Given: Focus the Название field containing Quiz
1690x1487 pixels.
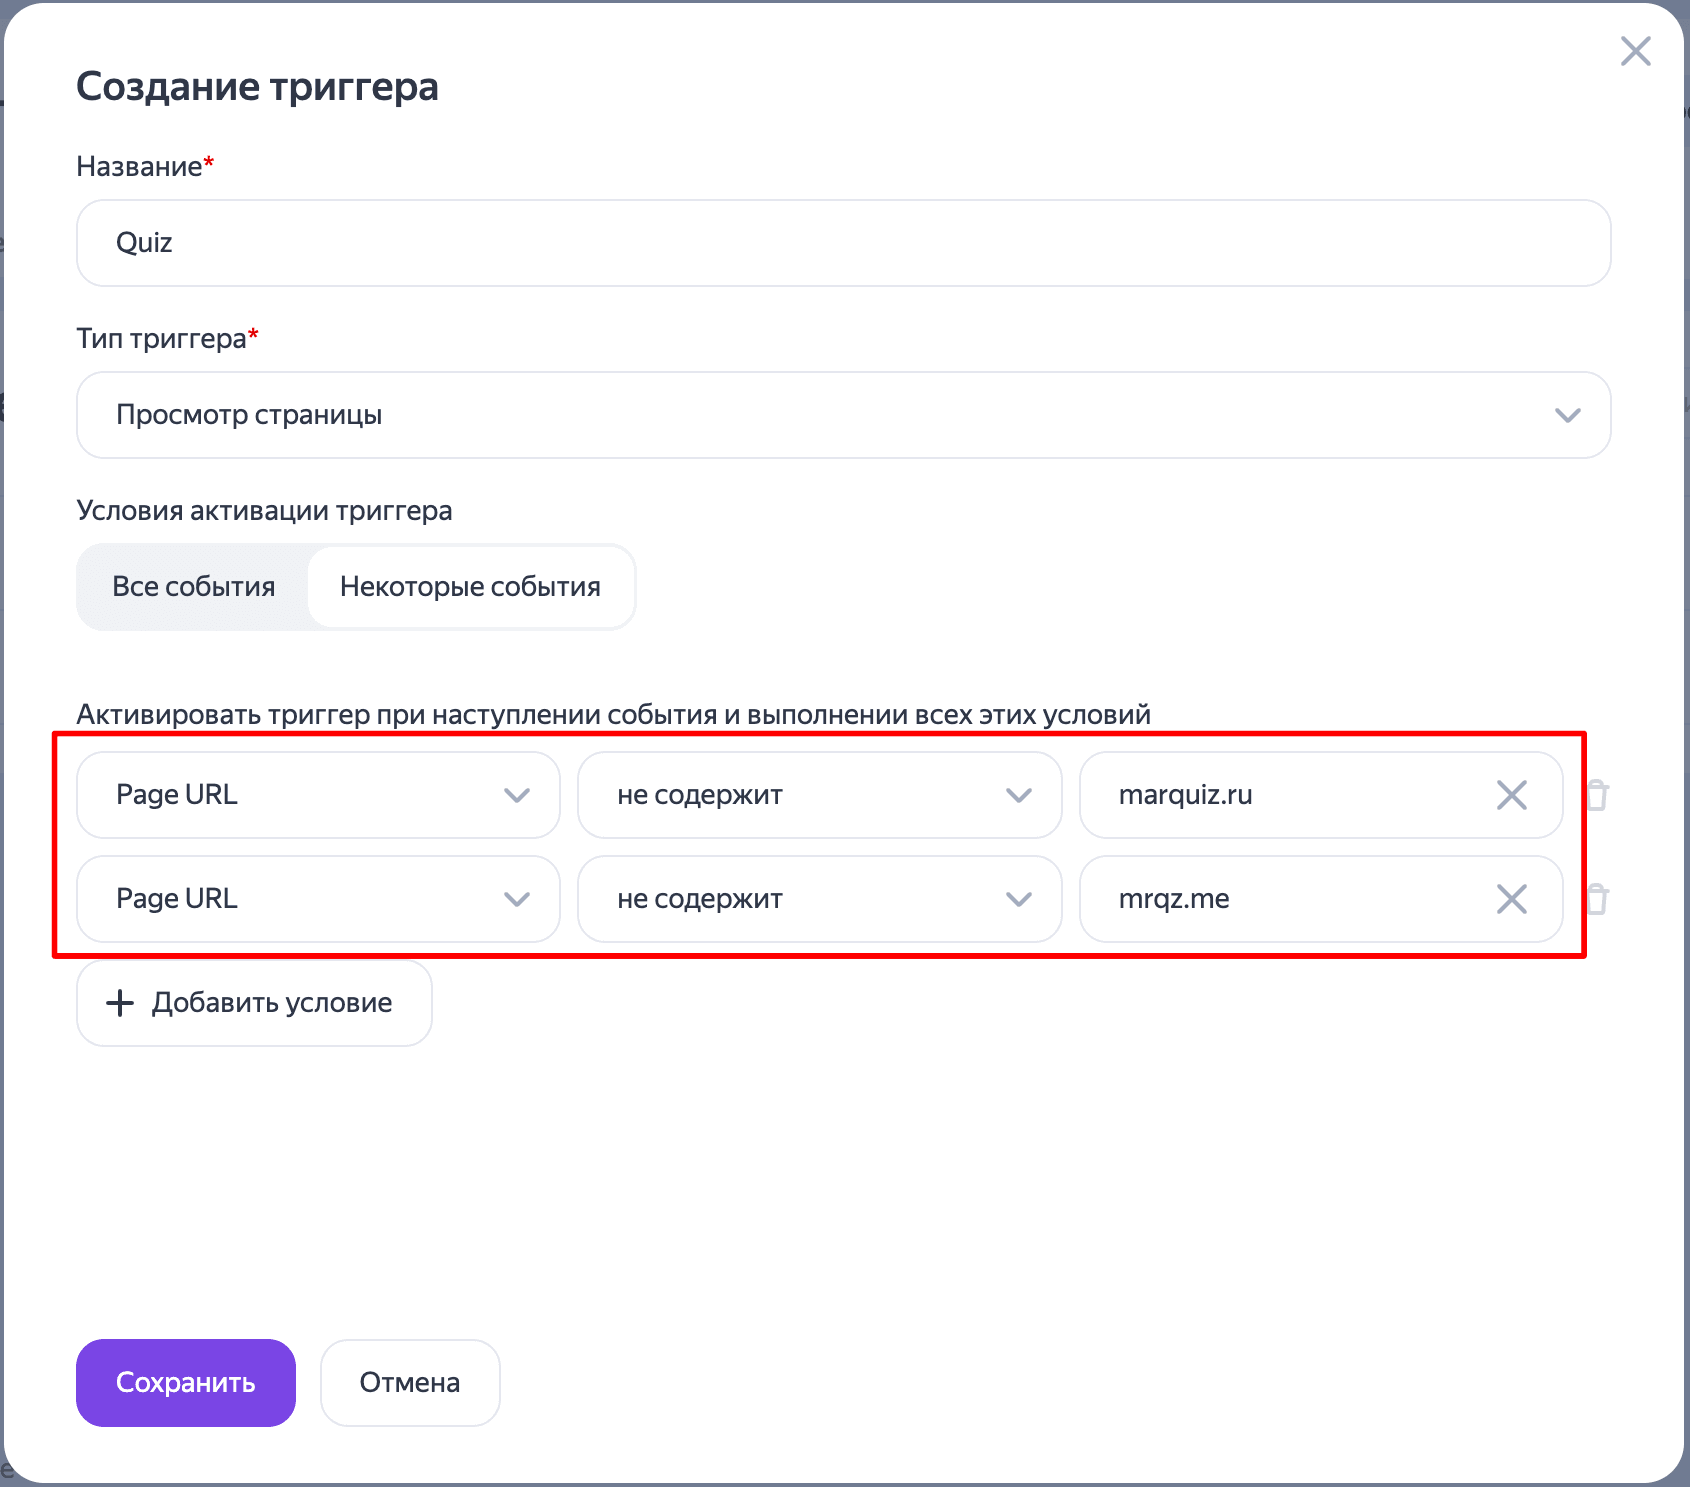Looking at the screenshot, I should (843, 243).
